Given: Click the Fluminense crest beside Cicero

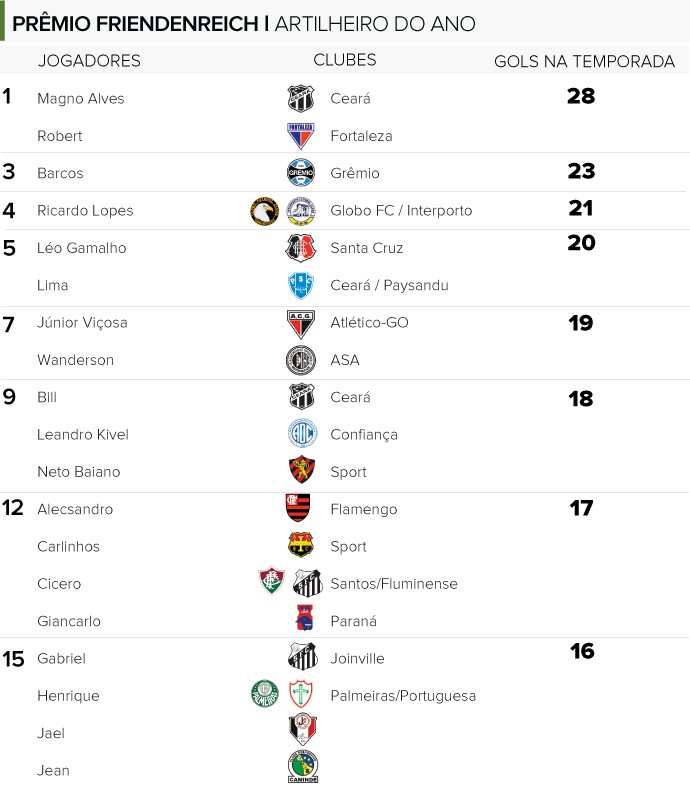Looking at the screenshot, I should [271, 580].
